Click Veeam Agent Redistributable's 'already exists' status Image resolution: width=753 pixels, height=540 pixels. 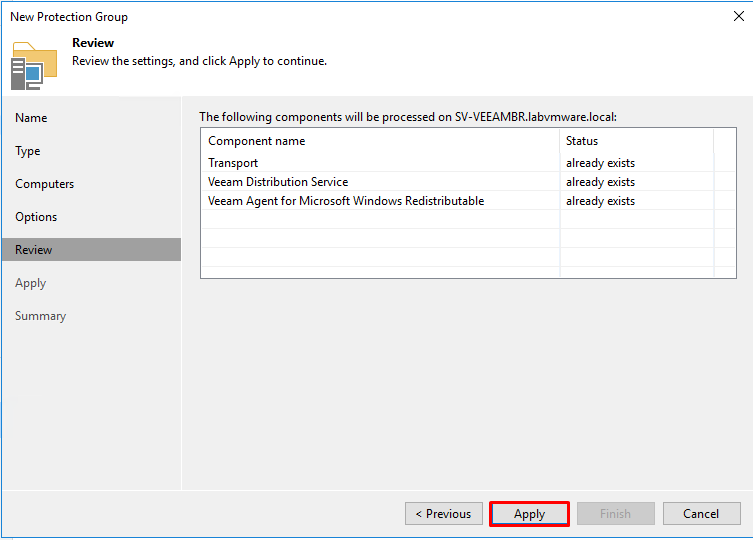[600, 201]
